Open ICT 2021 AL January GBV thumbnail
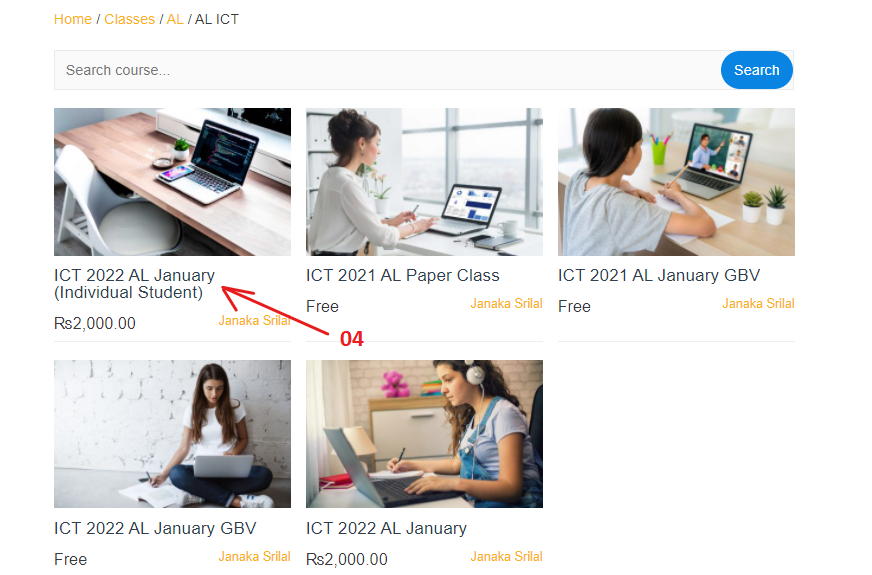 click(676, 182)
